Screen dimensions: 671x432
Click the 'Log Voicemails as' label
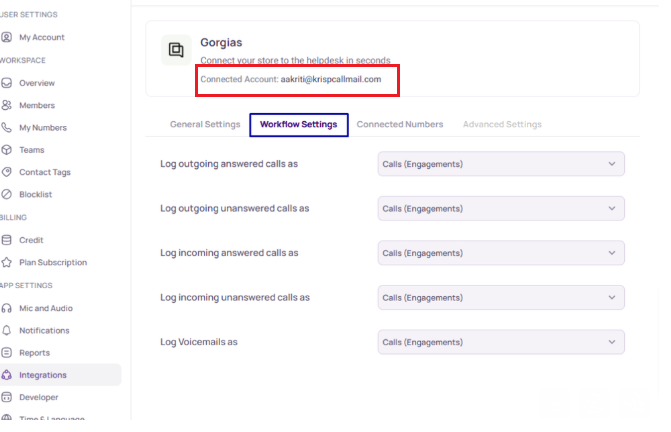tap(199, 342)
